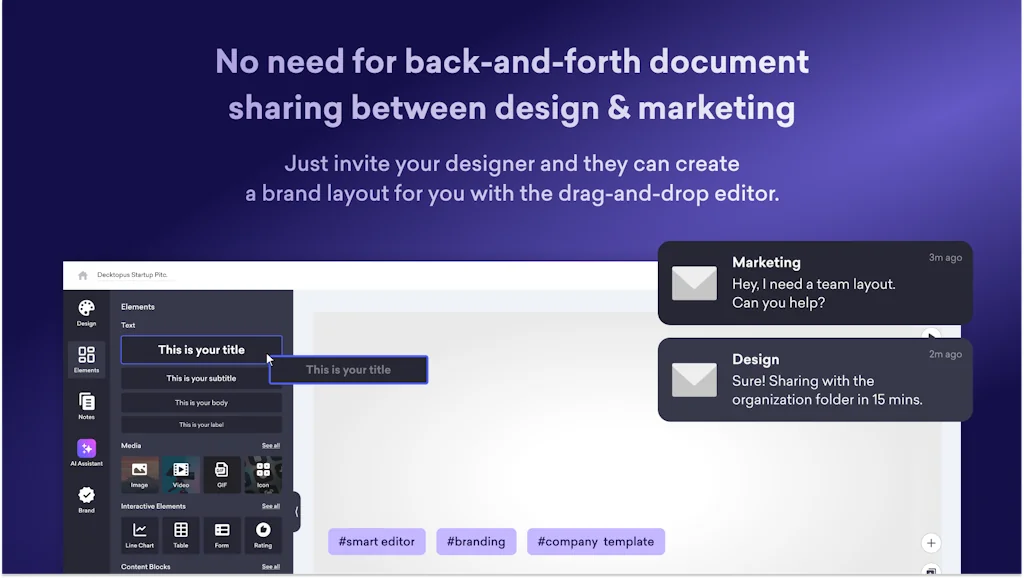Click the '#branding' tag
The width and height of the screenshot is (1024, 578).
pos(476,542)
